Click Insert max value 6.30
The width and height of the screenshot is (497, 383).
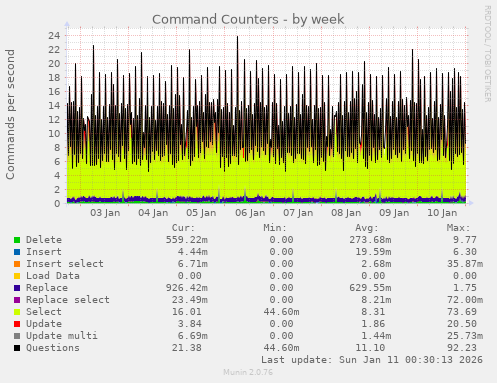465,252
